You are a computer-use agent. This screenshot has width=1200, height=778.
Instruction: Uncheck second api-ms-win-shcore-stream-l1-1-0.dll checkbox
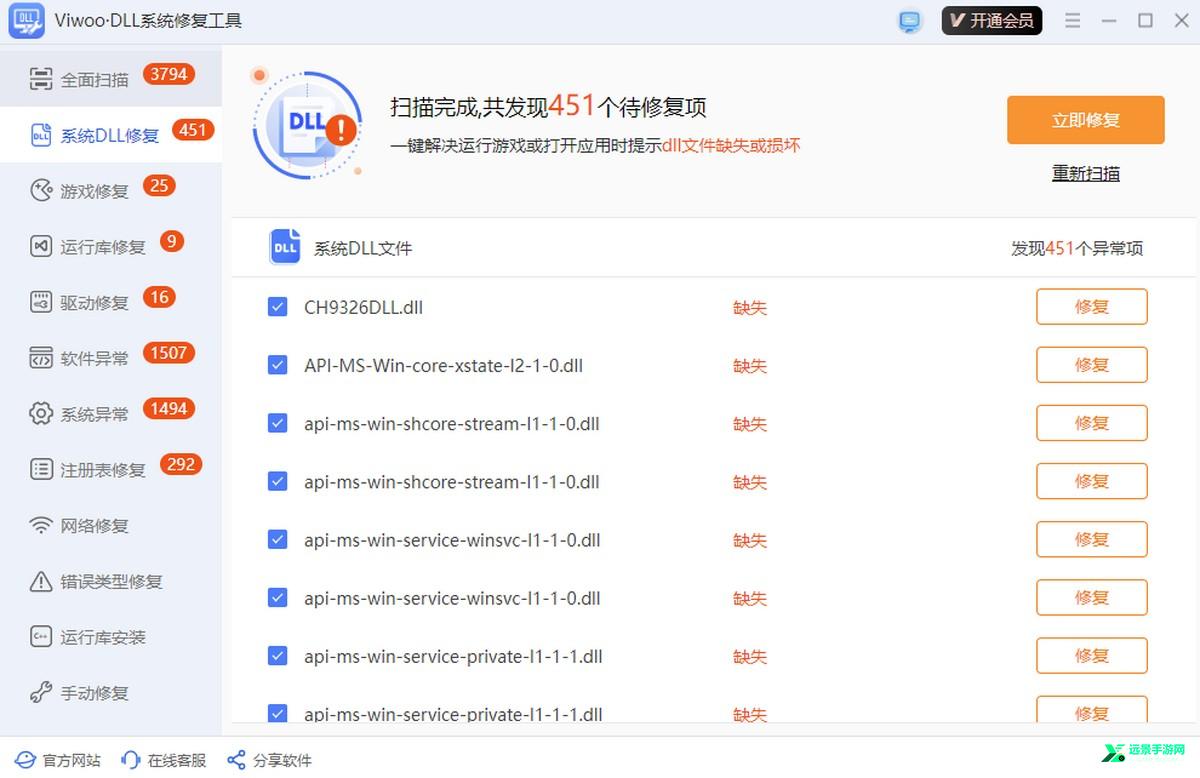278,481
